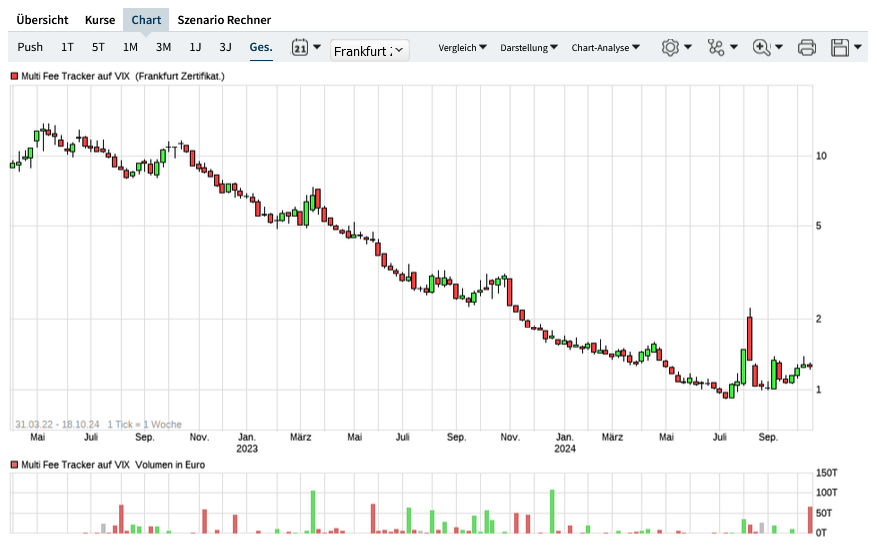877x546 pixels.
Task: Switch to the Kurse tab
Action: (x=100, y=20)
